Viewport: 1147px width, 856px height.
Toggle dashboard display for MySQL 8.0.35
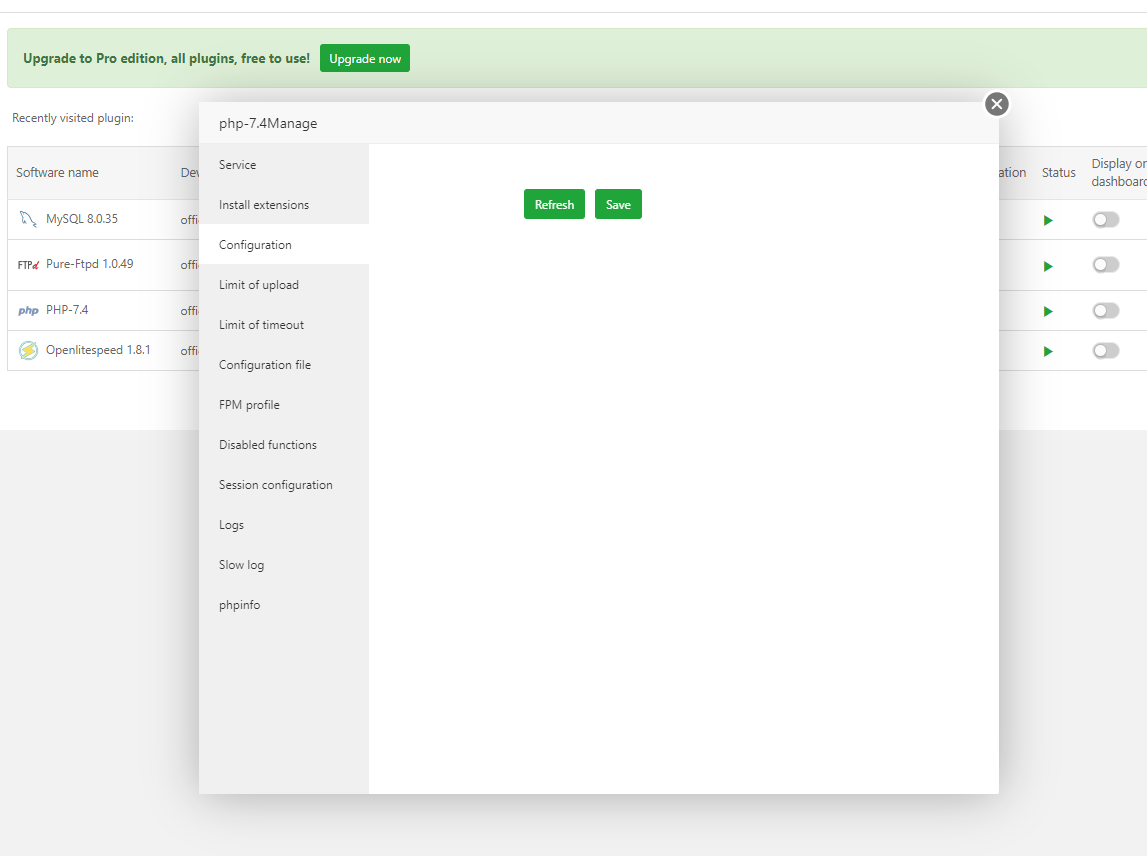coord(1105,219)
